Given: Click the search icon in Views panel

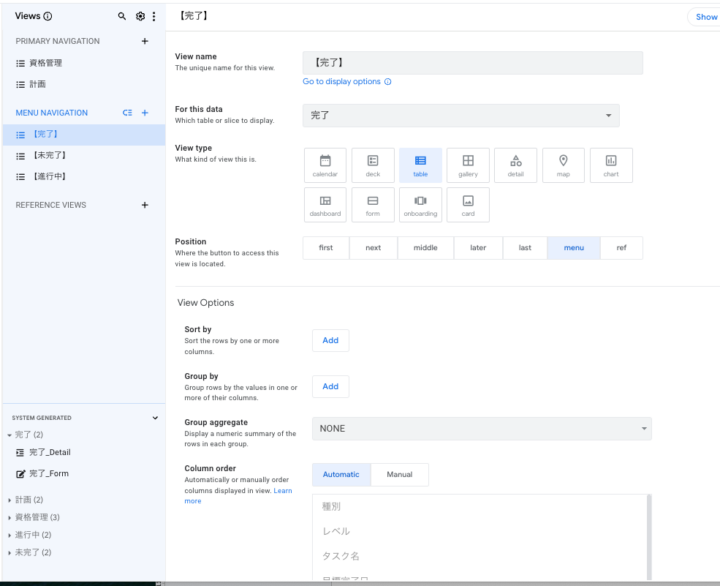Looking at the screenshot, I should coord(122,17).
